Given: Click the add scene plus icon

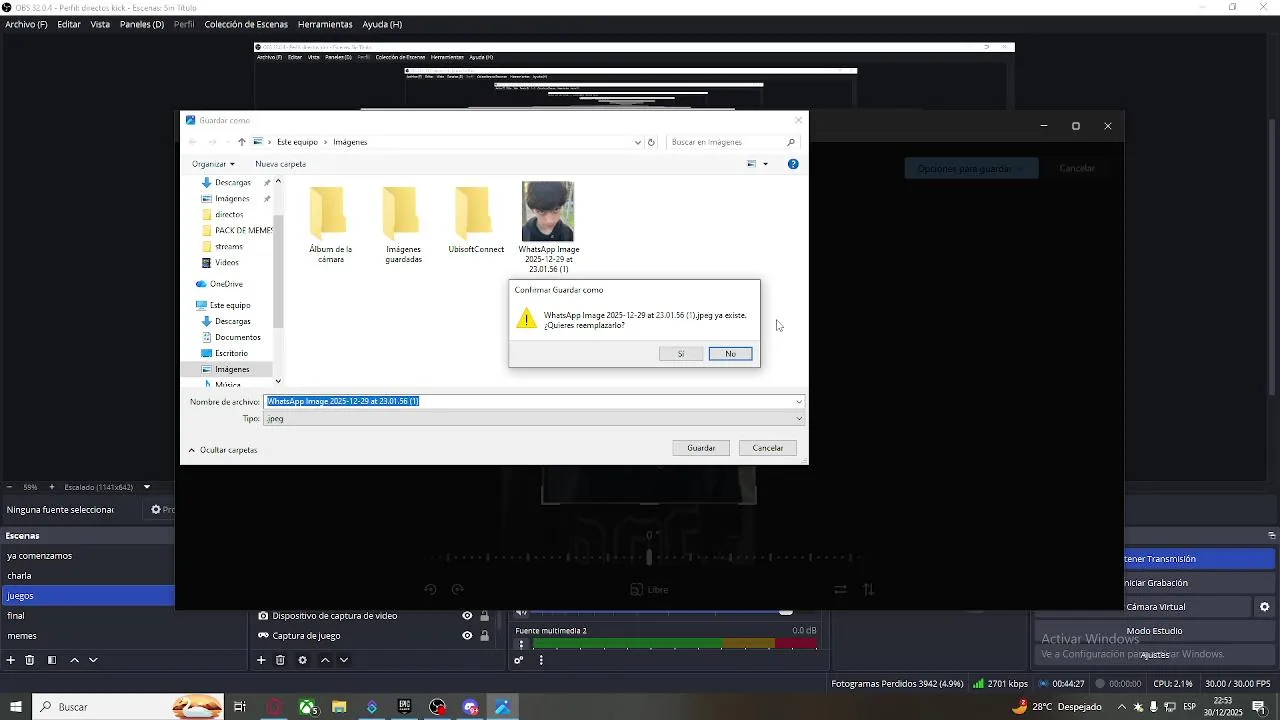Looking at the screenshot, I should click(11, 660).
